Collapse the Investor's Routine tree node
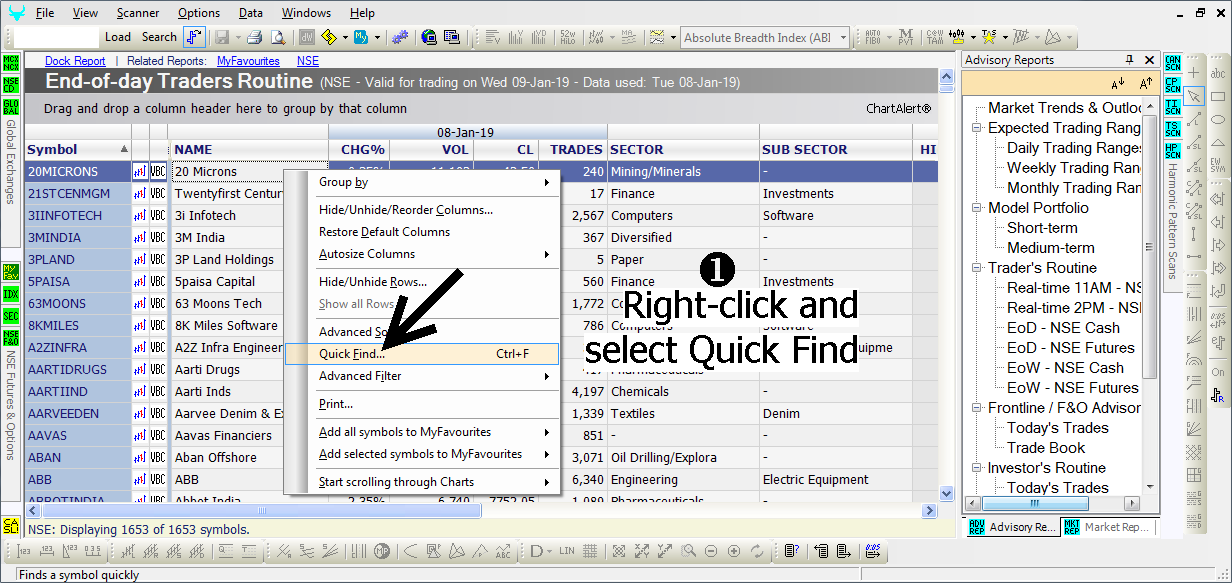The image size is (1232, 583). (x=977, y=468)
